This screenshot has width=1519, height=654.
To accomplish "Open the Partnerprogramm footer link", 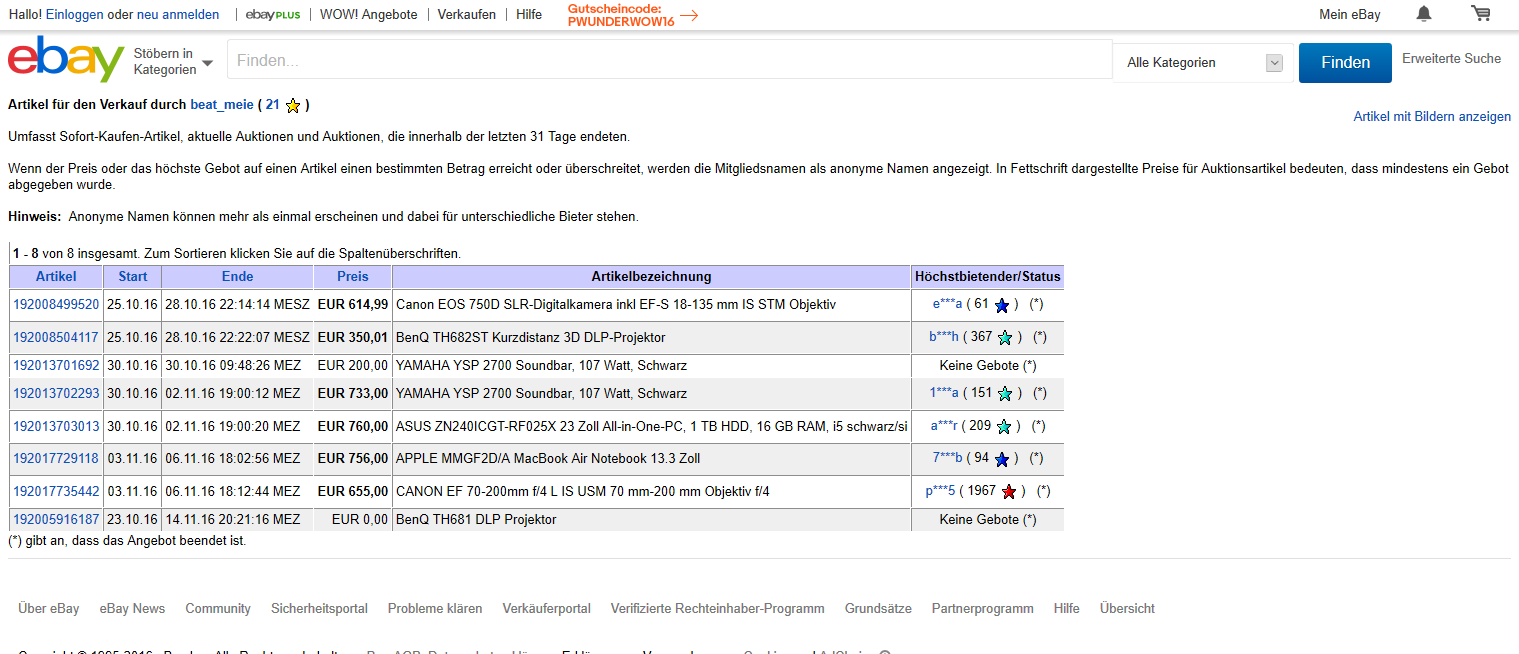I will [983, 608].
